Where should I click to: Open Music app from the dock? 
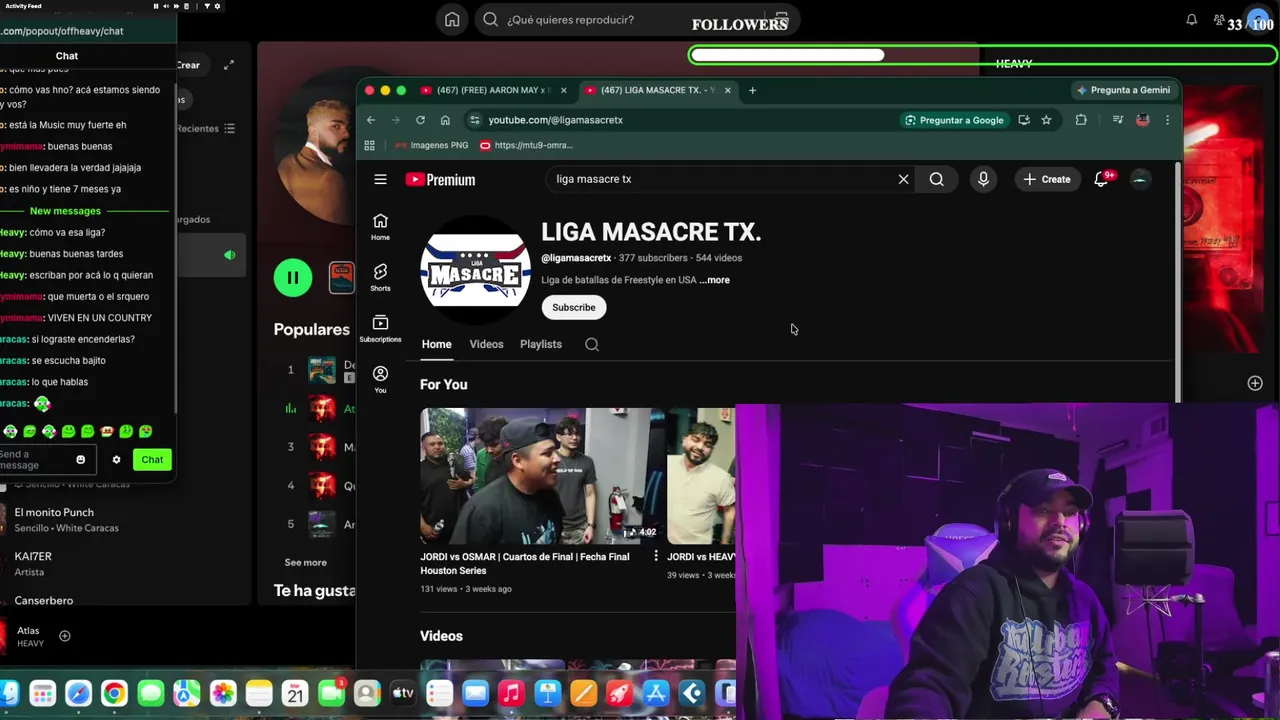[511, 693]
